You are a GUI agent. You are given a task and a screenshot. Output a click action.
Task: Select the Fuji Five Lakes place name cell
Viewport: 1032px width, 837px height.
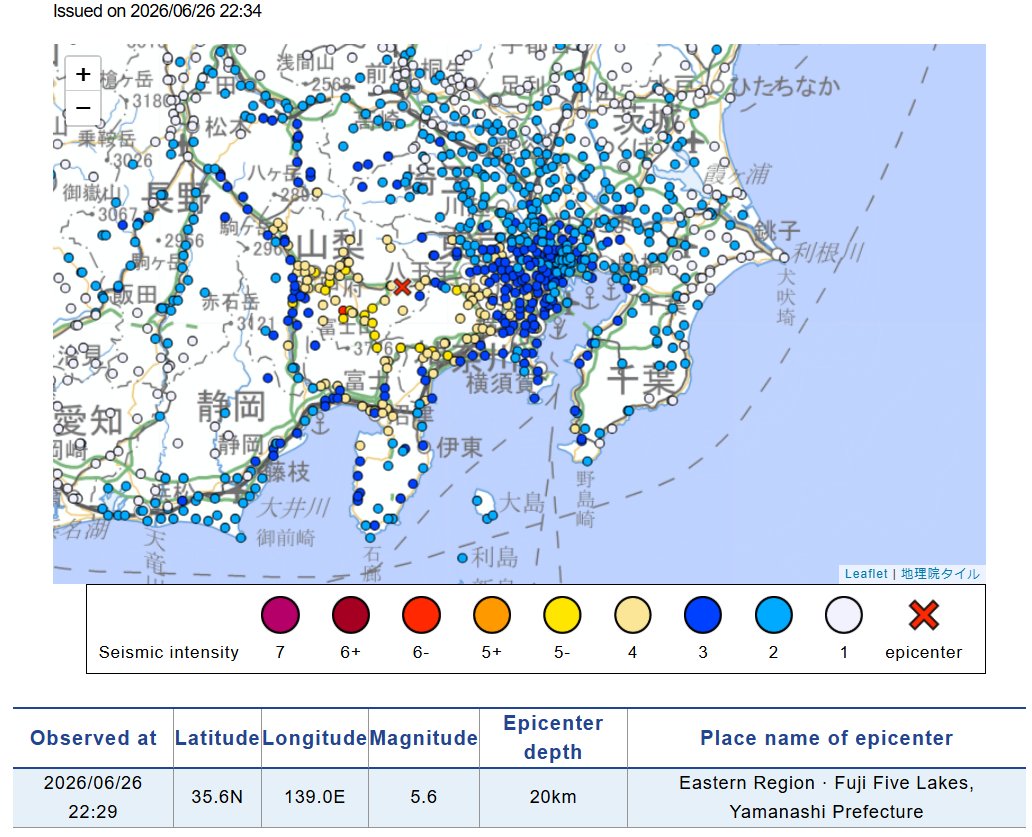(827, 797)
